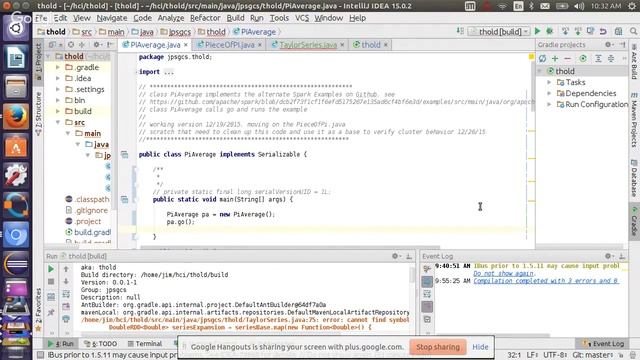This screenshot has height=360, width=640.
Task: Click scroll from source icon in Project panel
Action: point(71,44)
